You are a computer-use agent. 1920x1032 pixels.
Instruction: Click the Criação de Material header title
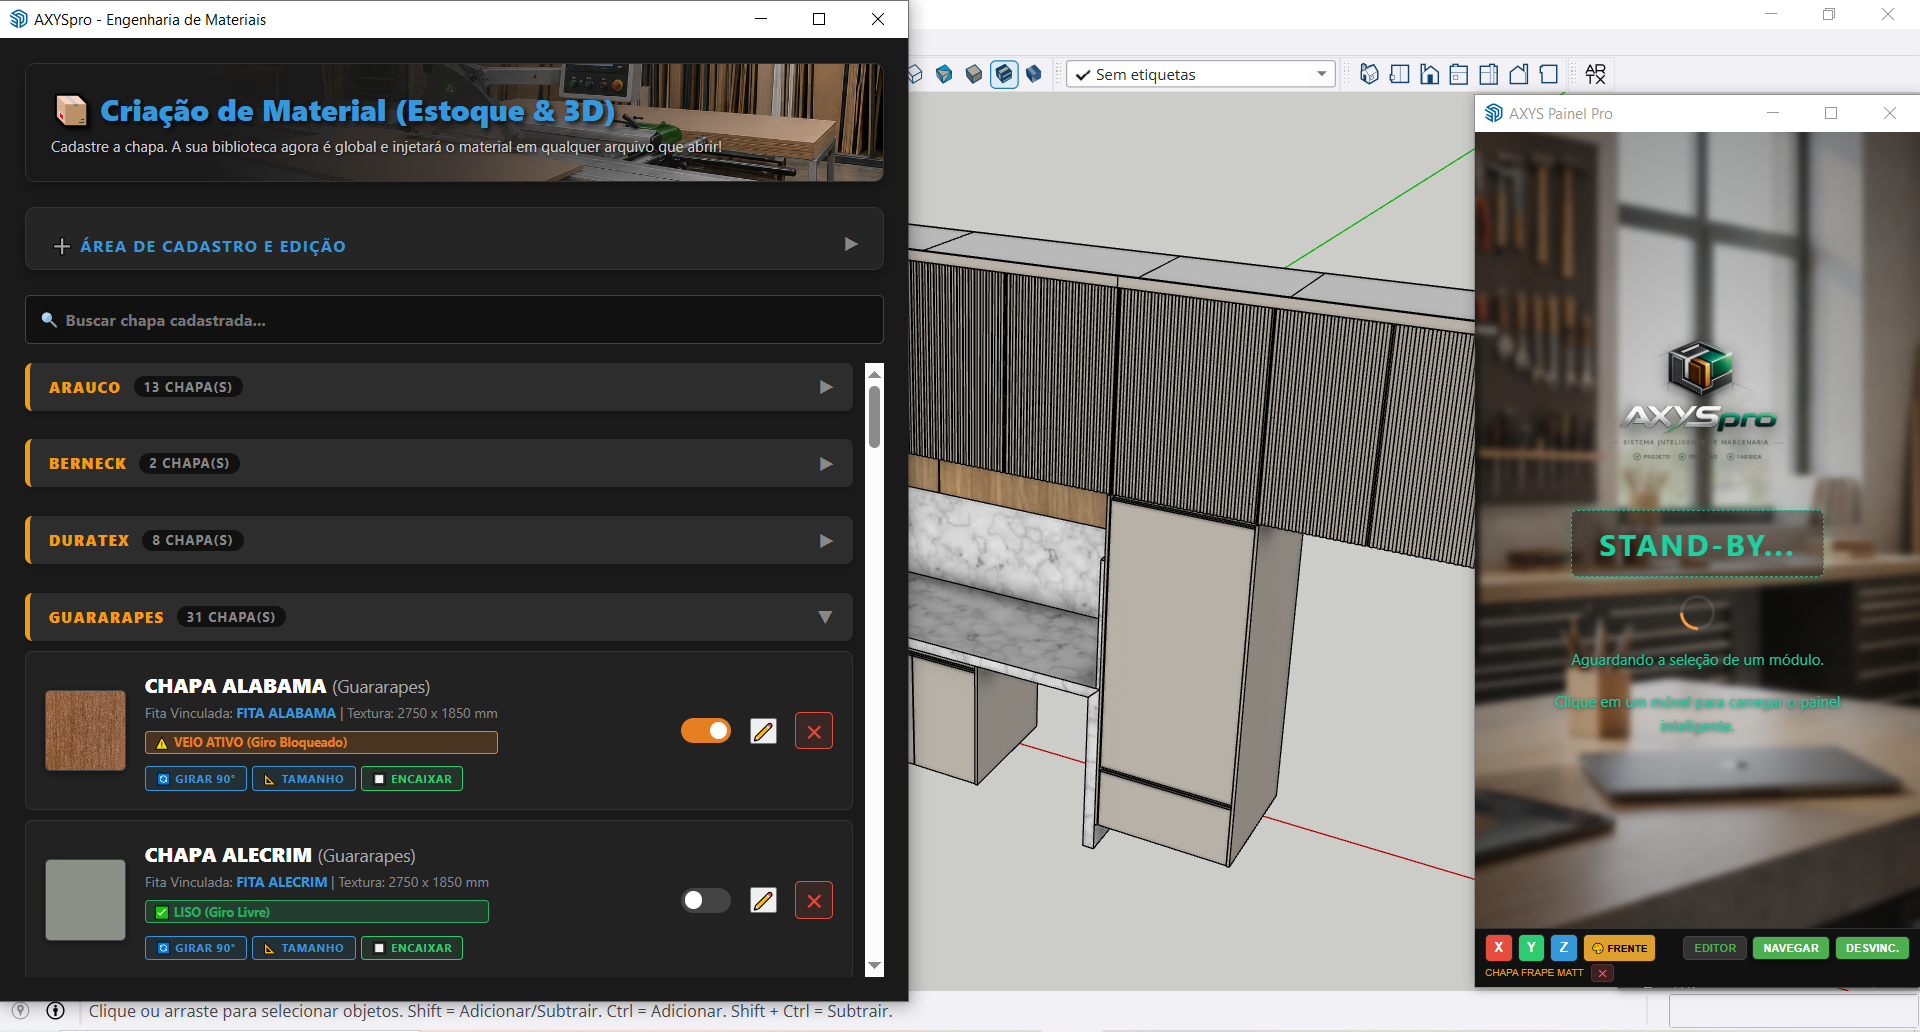click(357, 111)
